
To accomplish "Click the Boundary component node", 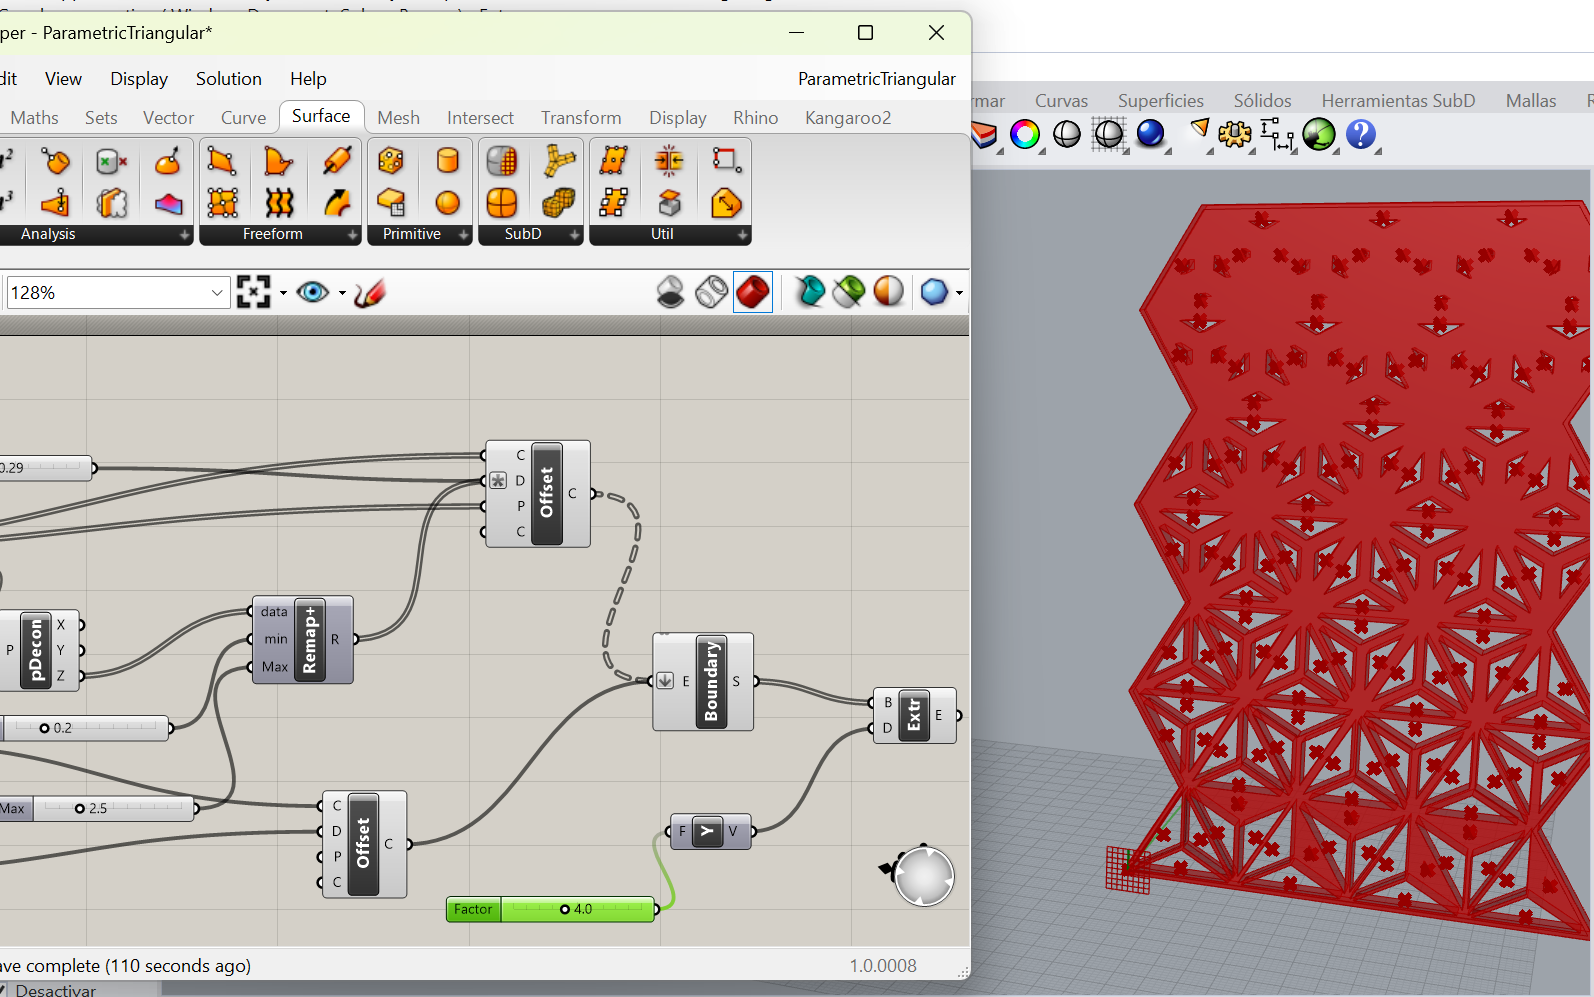I will pyautogui.click(x=711, y=682).
